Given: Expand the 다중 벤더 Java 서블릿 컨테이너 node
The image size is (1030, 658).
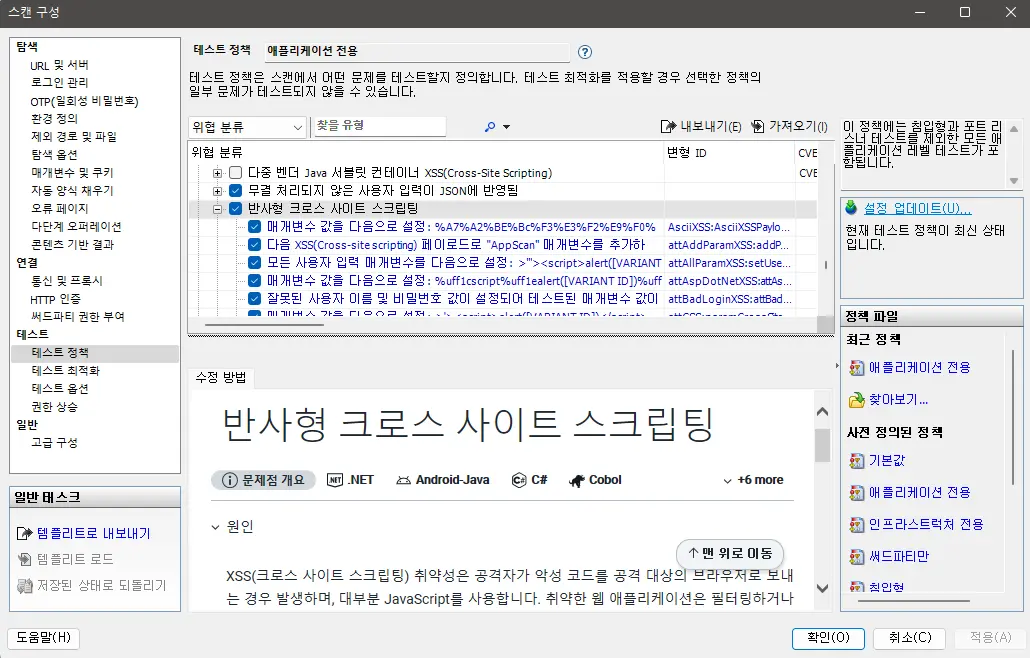Looking at the screenshot, I should [218, 171].
